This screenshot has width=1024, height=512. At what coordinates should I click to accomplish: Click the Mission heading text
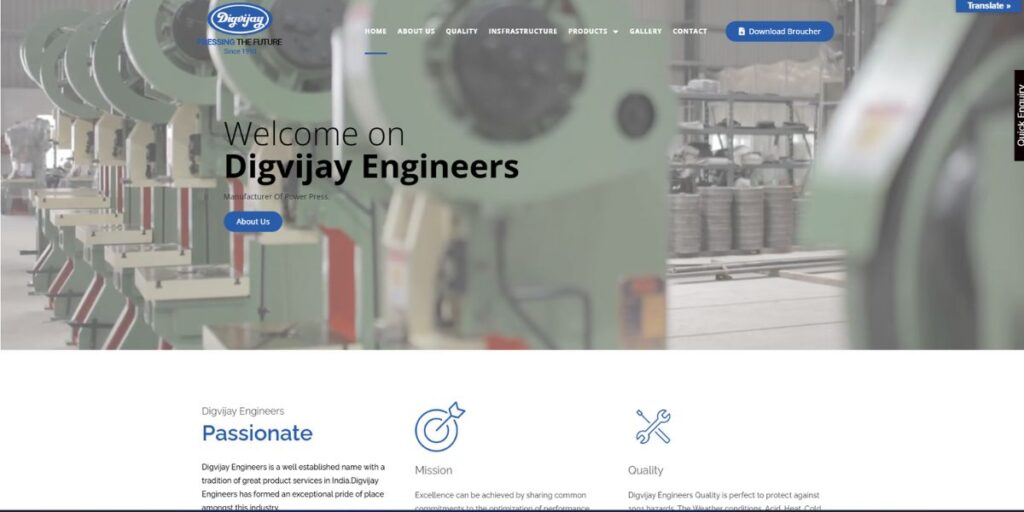(x=433, y=470)
